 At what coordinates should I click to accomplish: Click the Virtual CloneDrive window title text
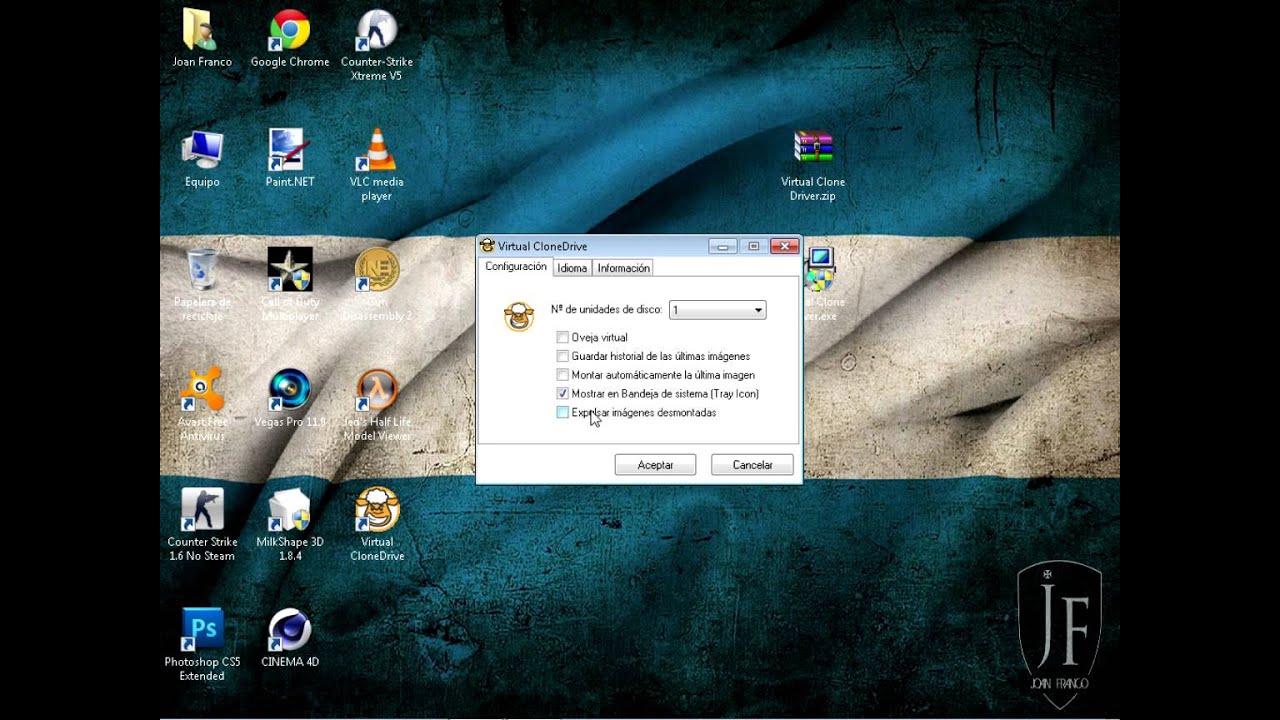542,246
